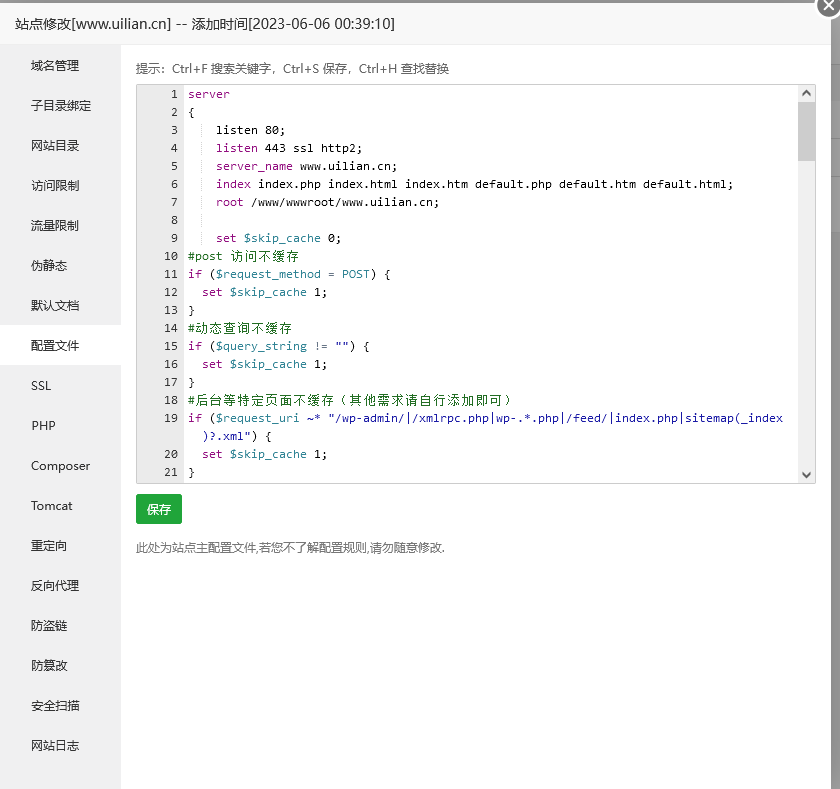The image size is (840, 789).
Task: Select the active 配置文件 tab
Action: pos(60,345)
